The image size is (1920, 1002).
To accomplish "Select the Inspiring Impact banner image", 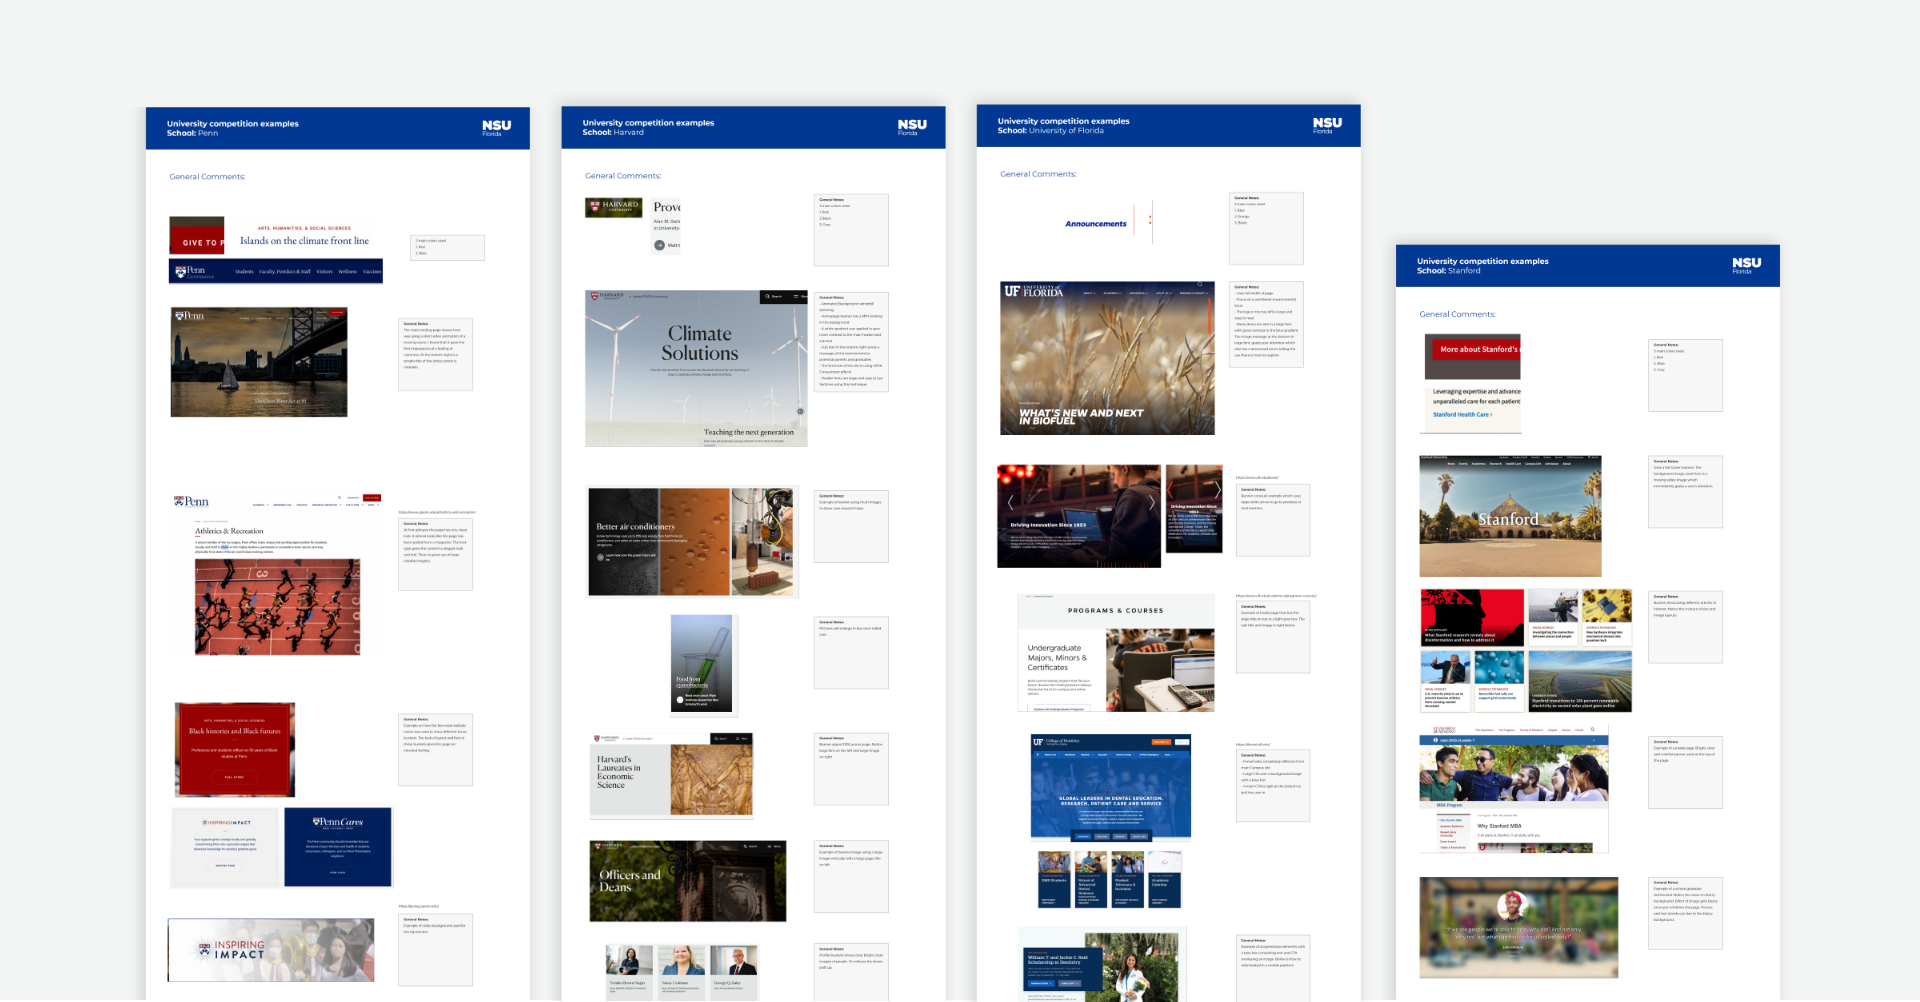I will click(x=271, y=950).
